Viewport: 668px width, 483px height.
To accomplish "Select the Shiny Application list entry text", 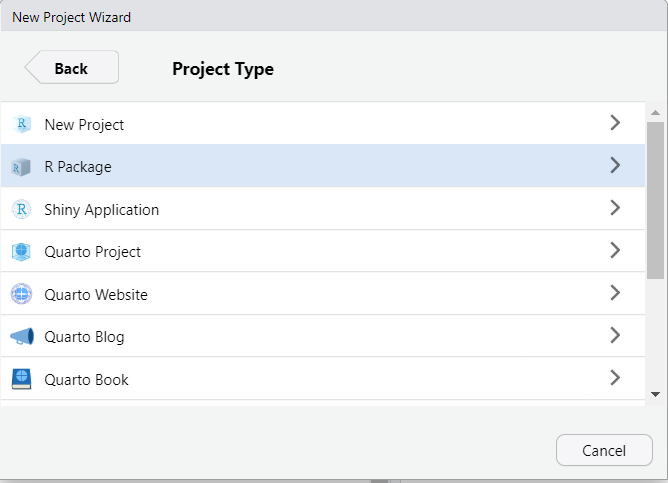I will [x=101, y=210].
